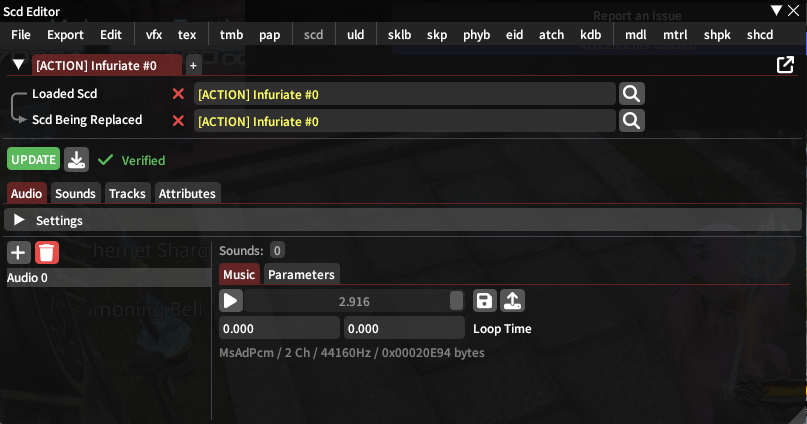Collapse the Infuriate #0 document arrow
Screen dimensions: 807x424
click(x=18, y=65)
